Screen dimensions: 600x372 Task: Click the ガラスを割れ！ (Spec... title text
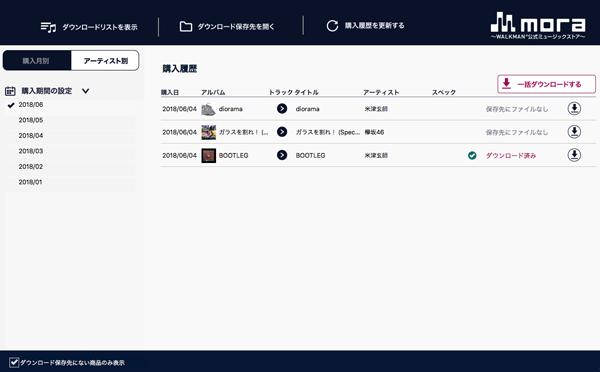coord(328,132)
